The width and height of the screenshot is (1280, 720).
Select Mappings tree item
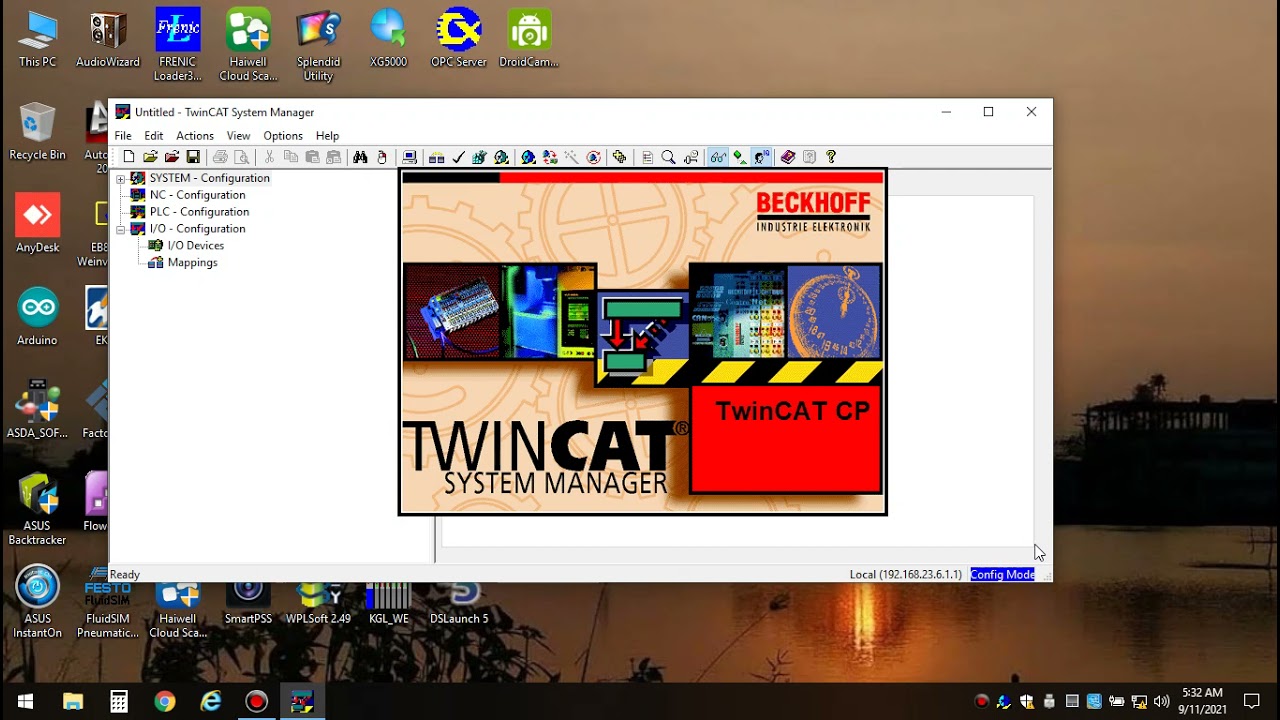(192, 263)
